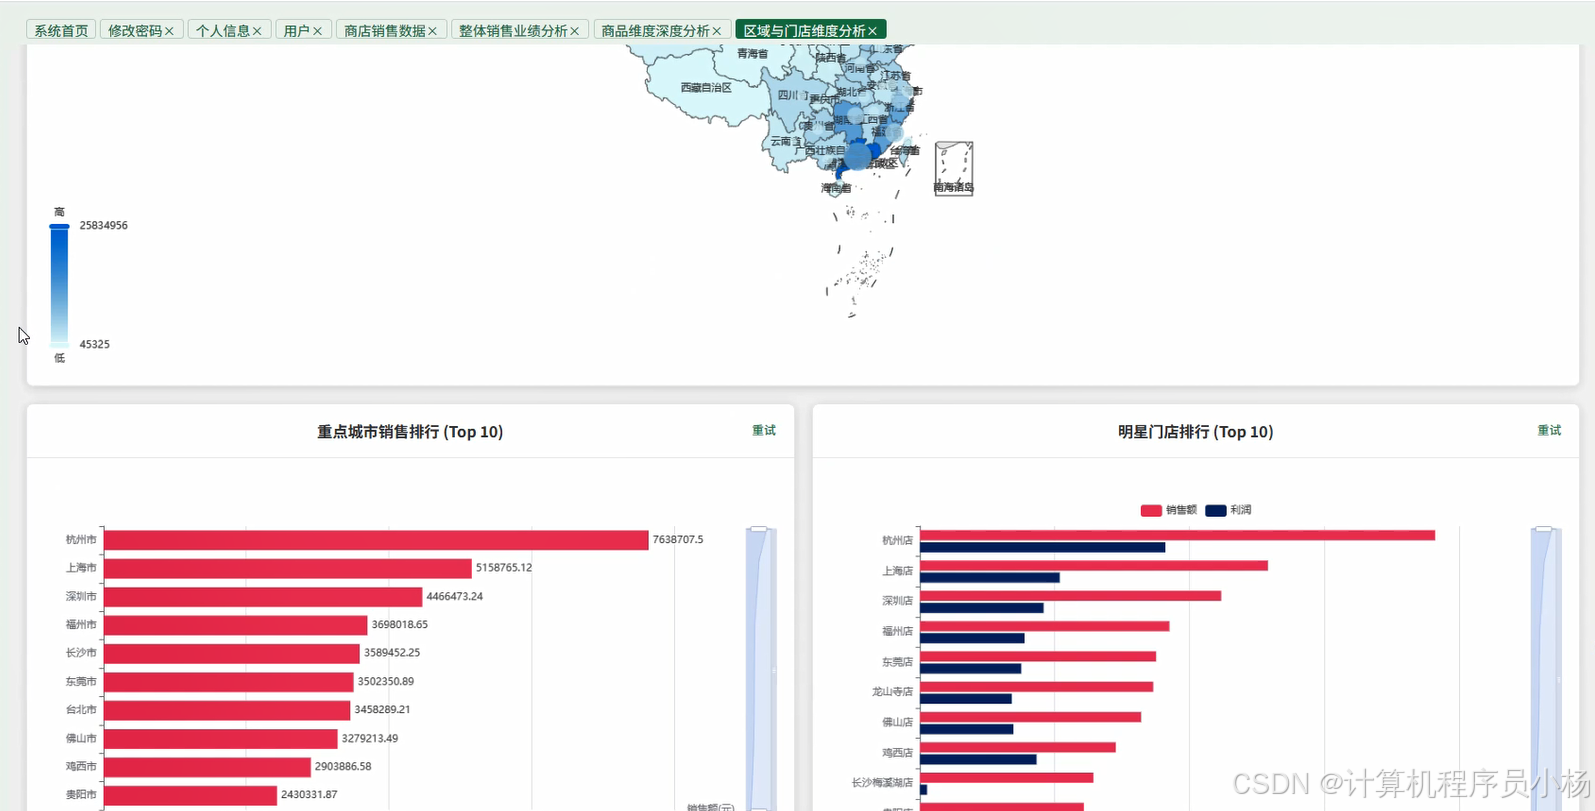Click the 云南 label on the map
This screenshot has height=811, width=1595.
[785, 141]
